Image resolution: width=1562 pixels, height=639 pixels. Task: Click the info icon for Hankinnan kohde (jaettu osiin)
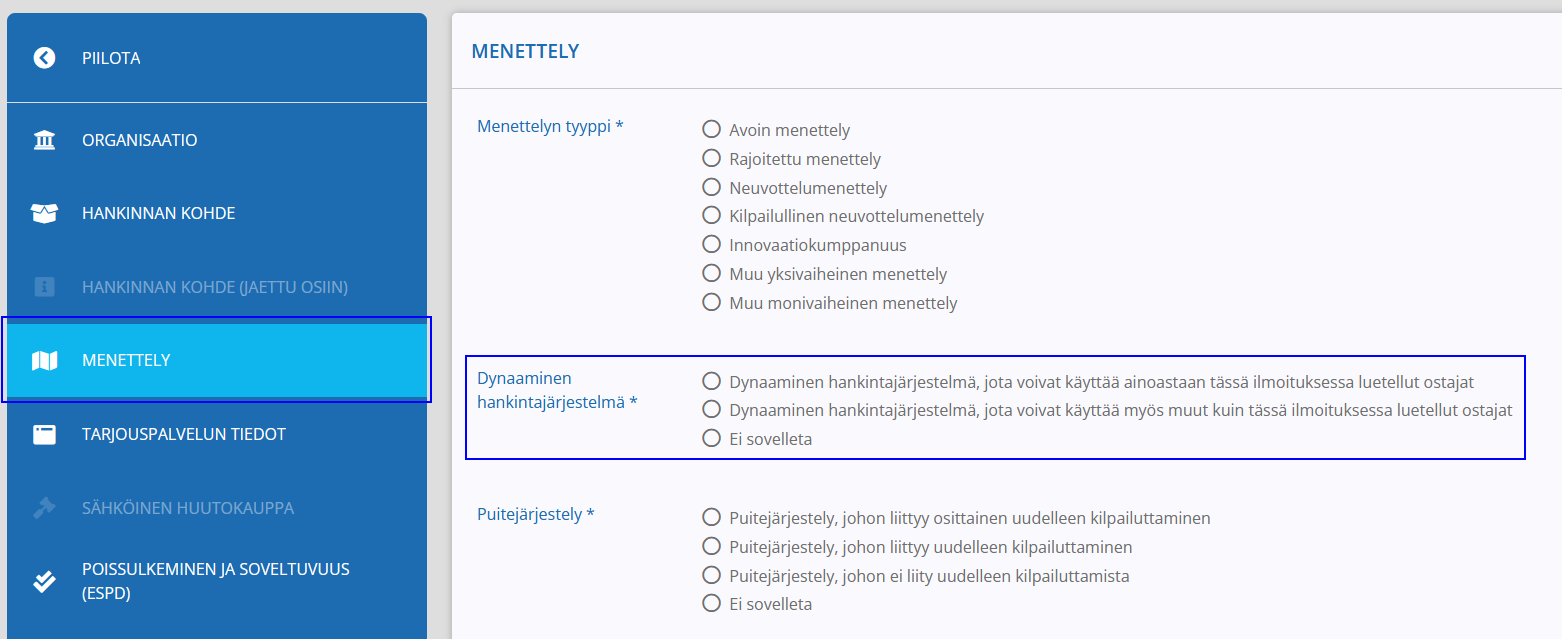click(x=44, y=287)
